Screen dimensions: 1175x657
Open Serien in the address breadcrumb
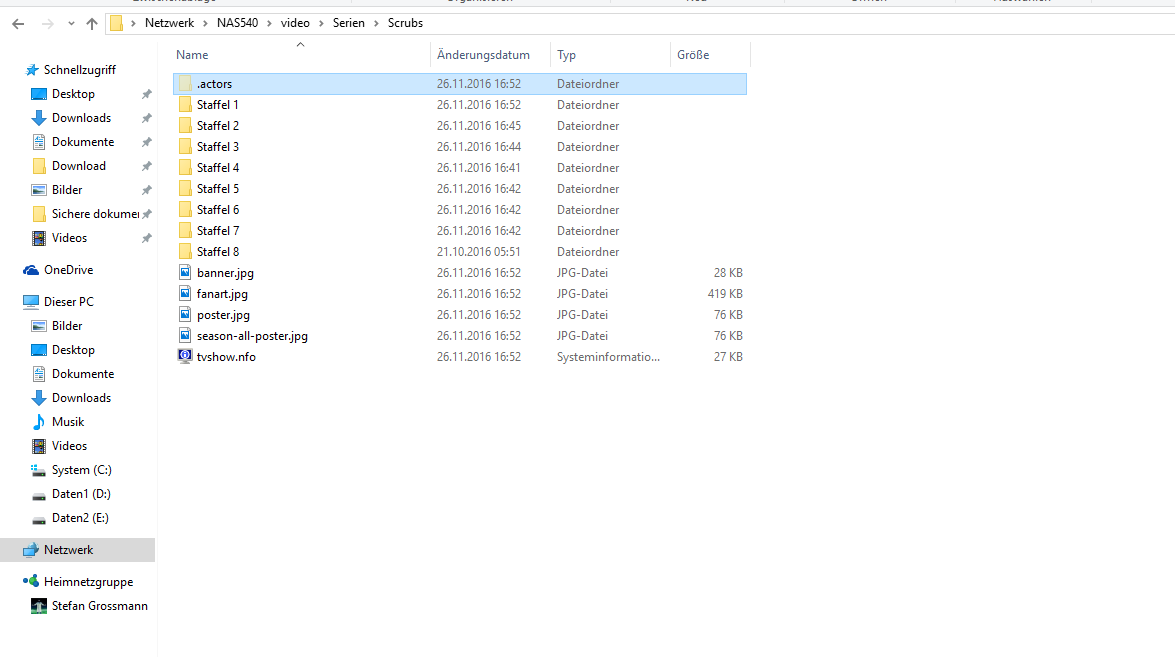(348, 23)
